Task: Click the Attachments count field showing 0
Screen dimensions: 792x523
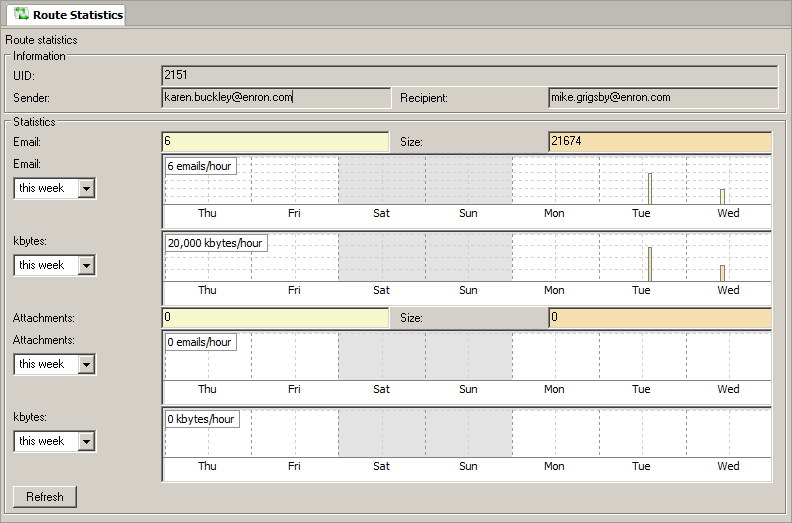Action: [x=275, y=318]
